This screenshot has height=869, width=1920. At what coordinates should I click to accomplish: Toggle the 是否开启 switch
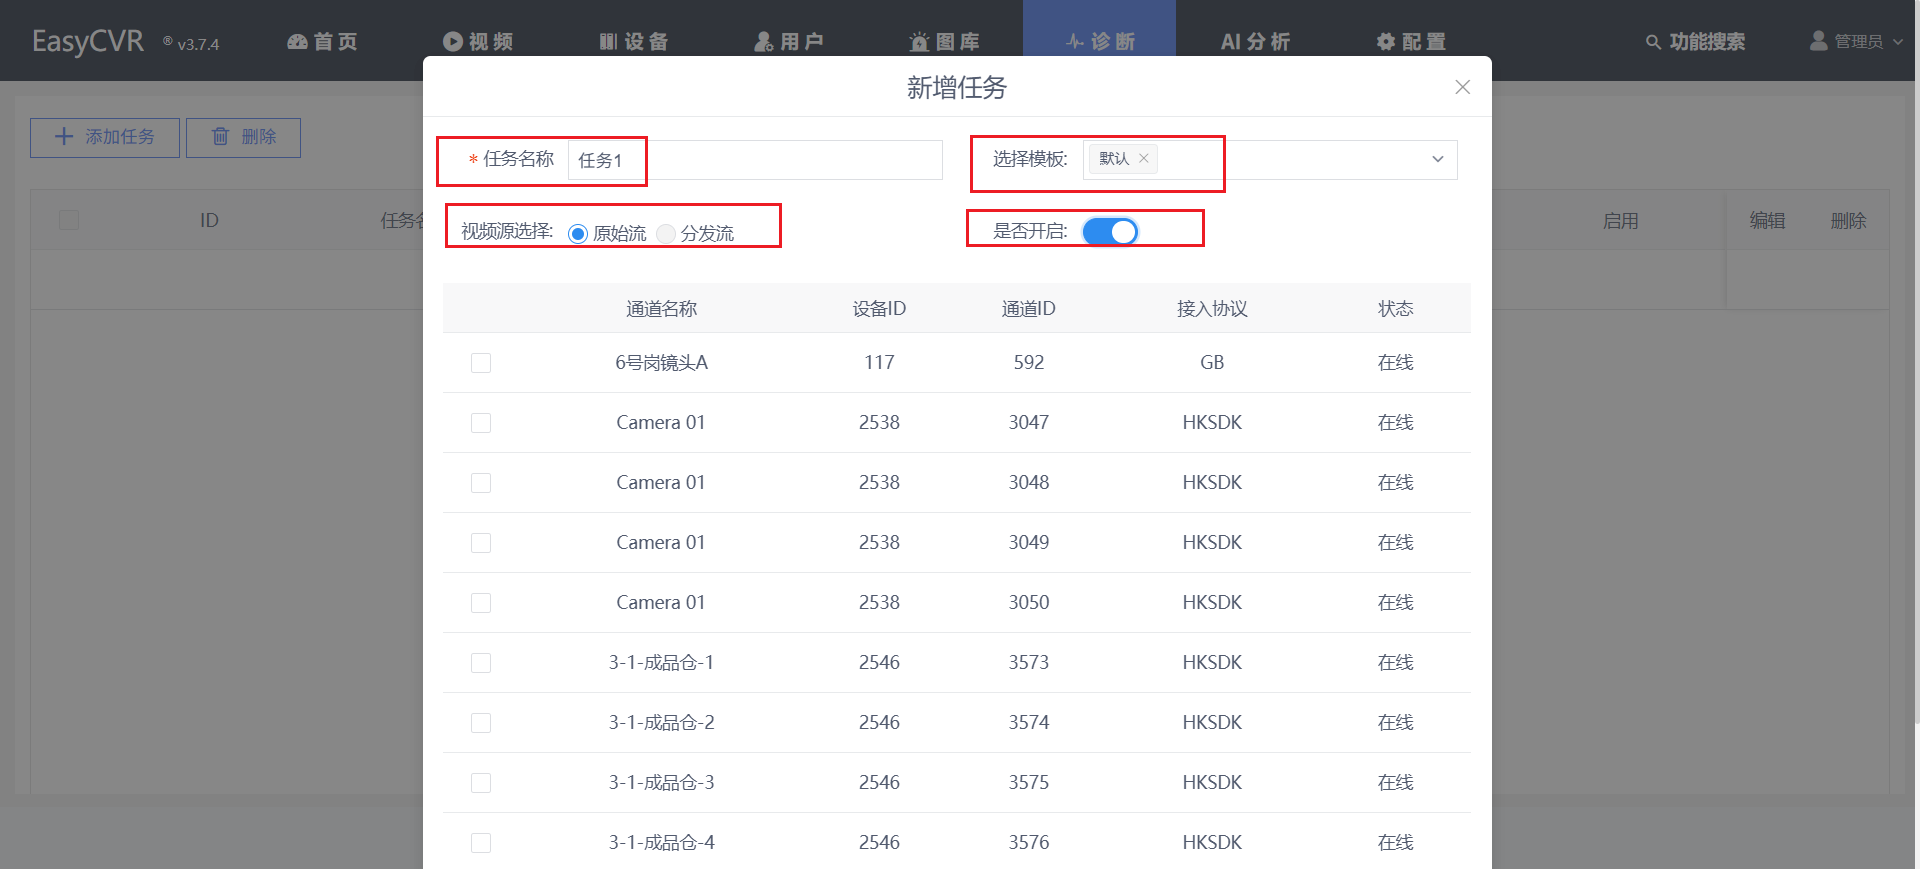tap(1110, 232)
